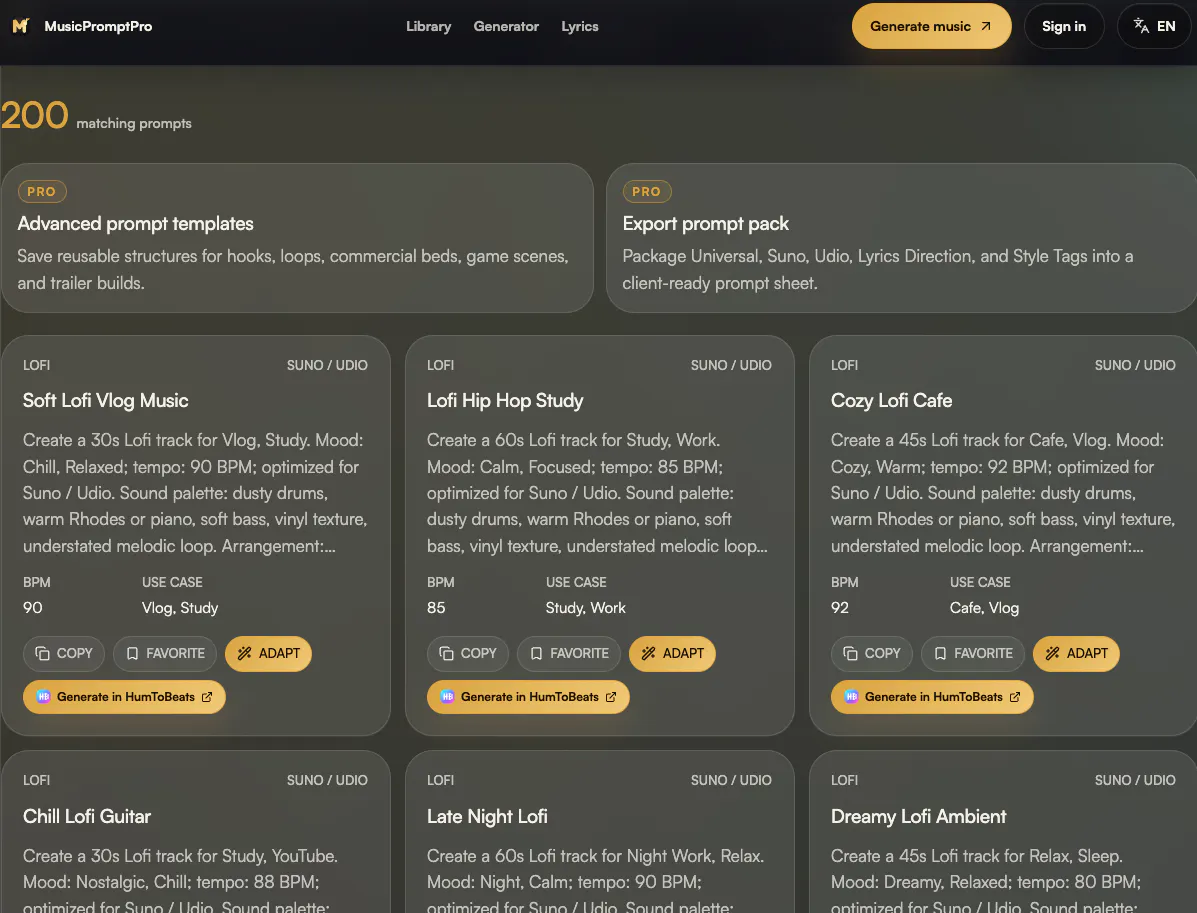
Task: Click the 'Cafe, Vlog' use case value
Action: 984,608
